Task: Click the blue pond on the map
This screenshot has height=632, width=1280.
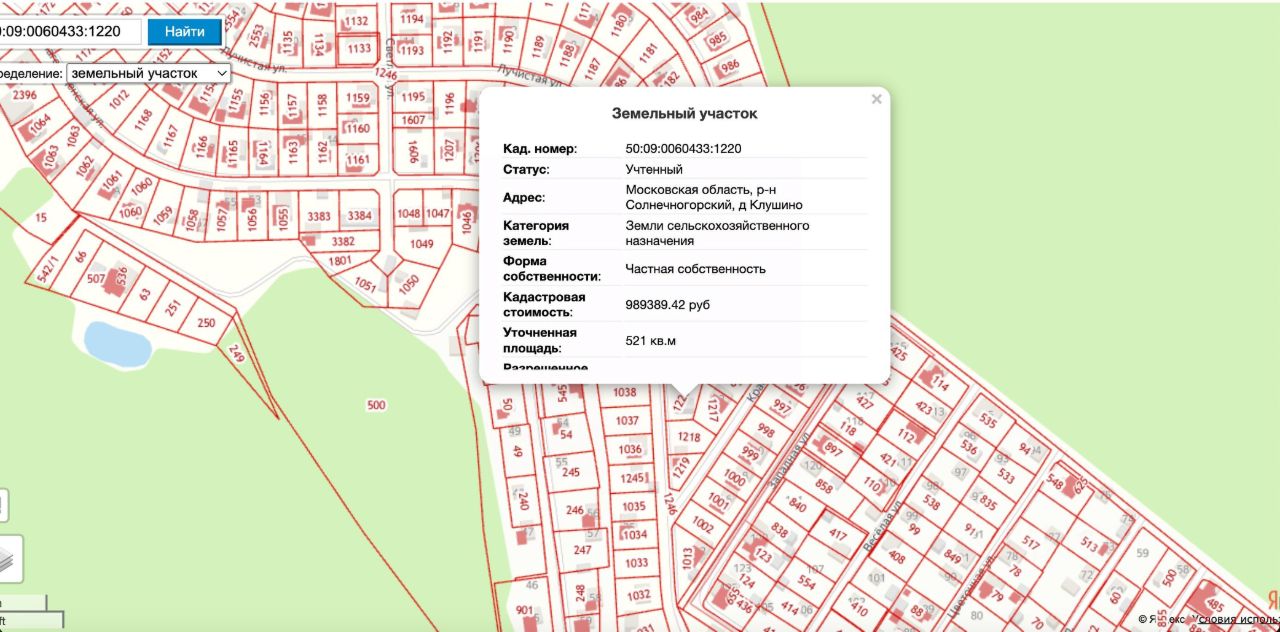Action: point(117,343)
